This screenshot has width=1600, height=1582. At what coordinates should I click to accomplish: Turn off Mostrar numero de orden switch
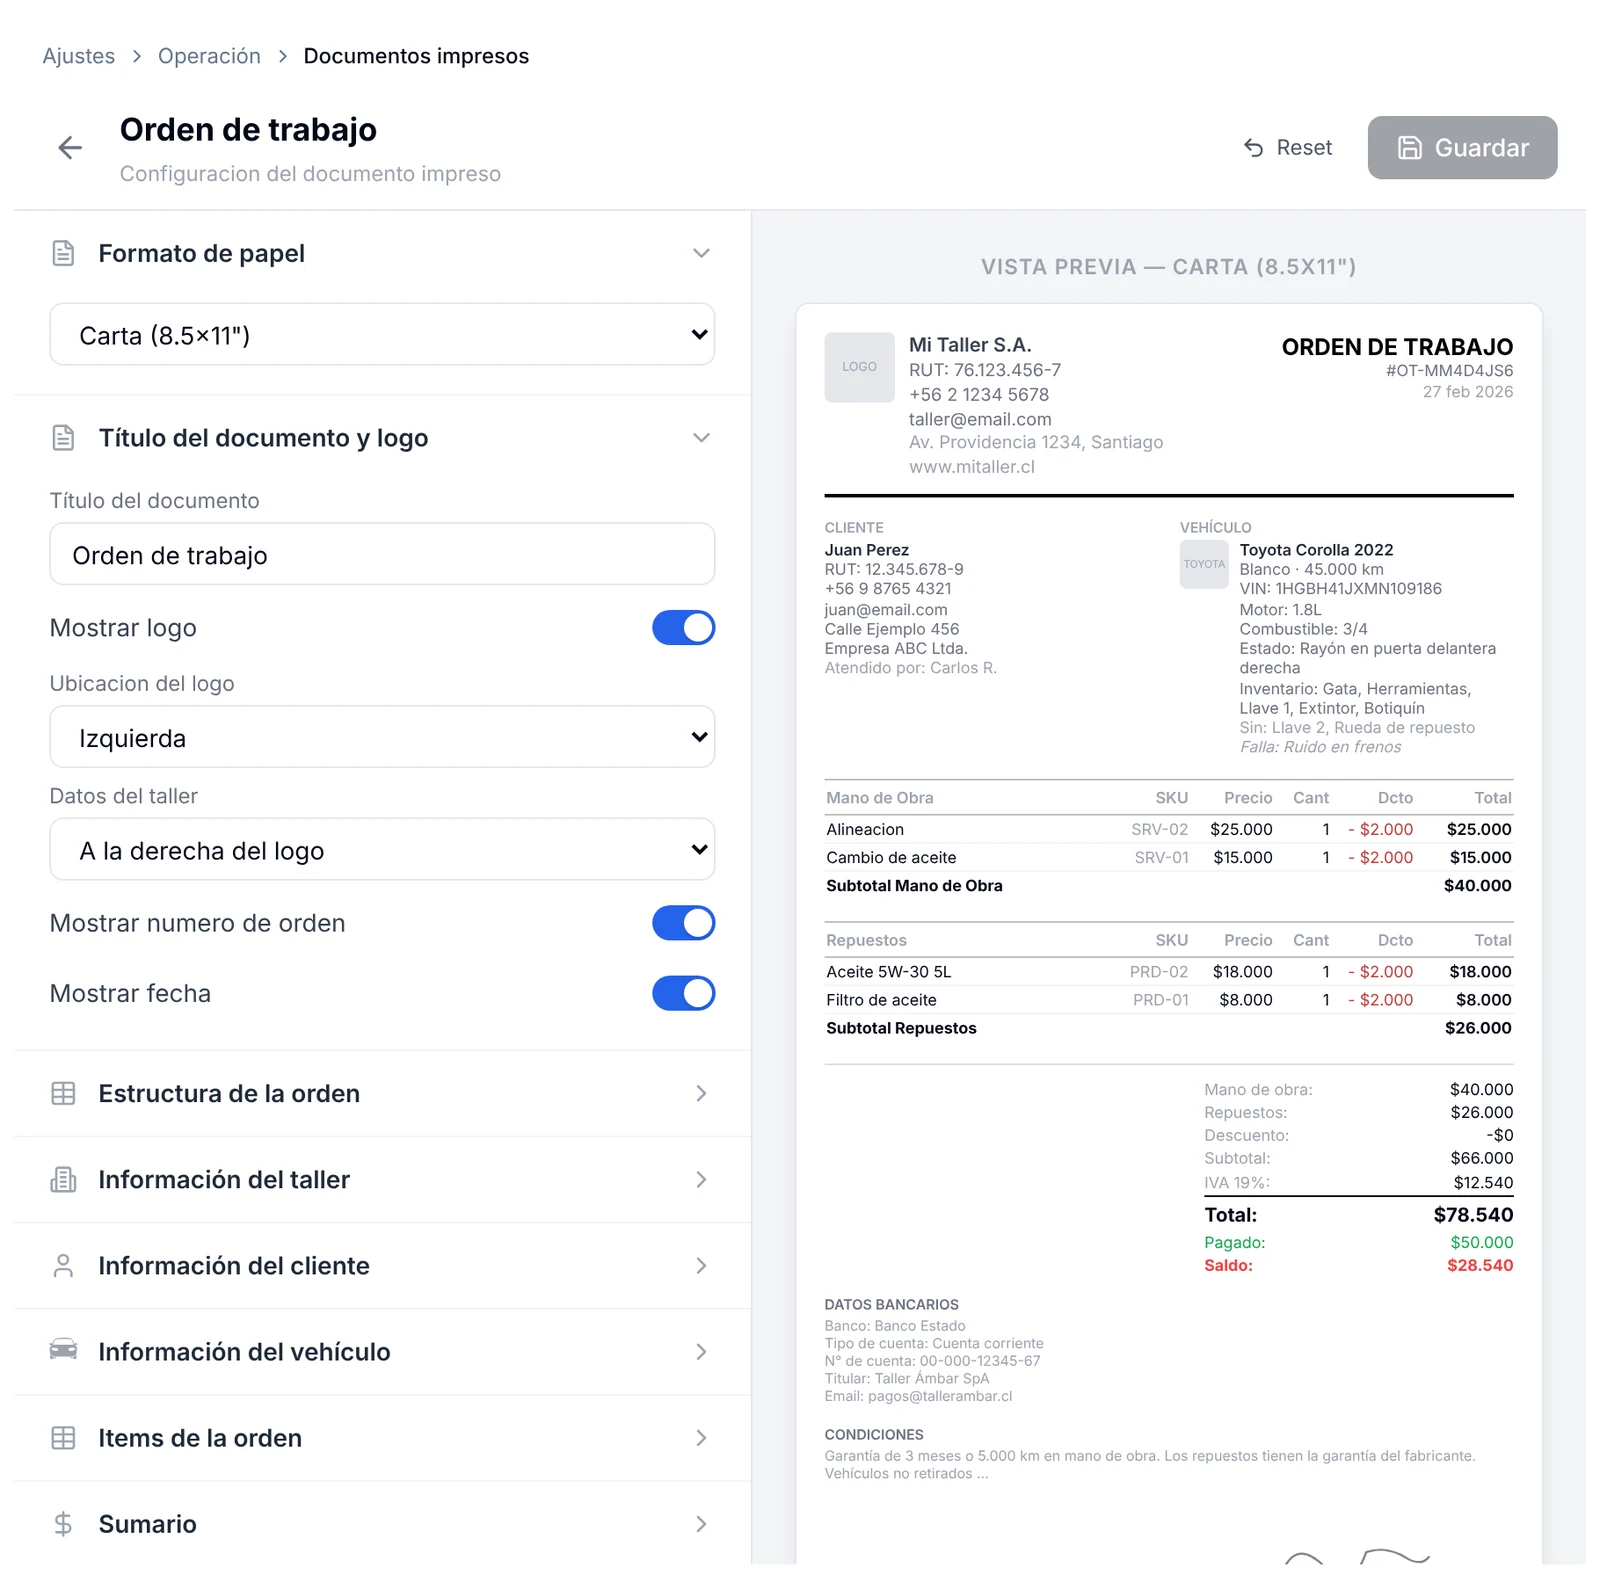[684, 923]
